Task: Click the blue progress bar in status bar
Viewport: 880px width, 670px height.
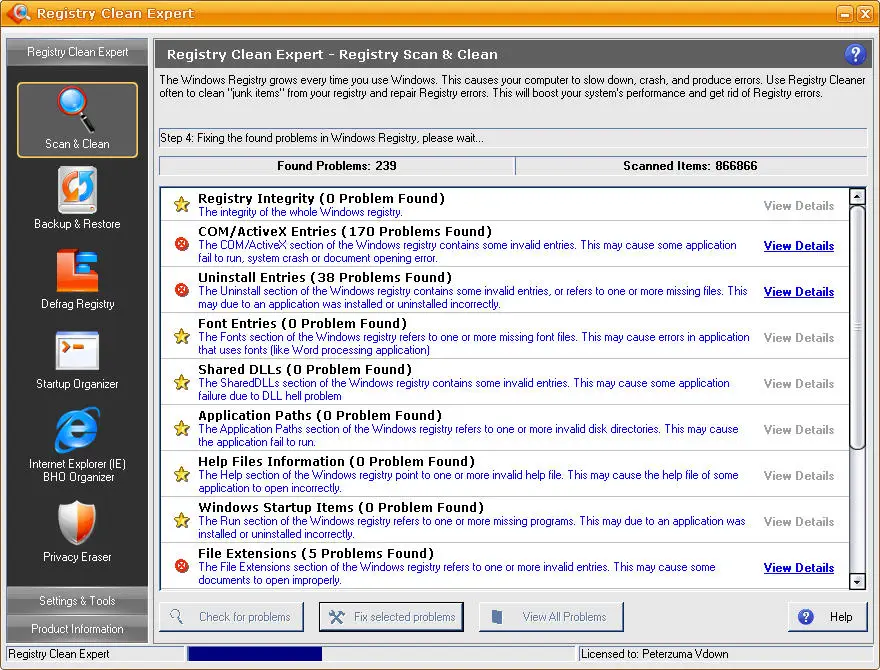Action: pyautogui.click(x=255, y=654)
